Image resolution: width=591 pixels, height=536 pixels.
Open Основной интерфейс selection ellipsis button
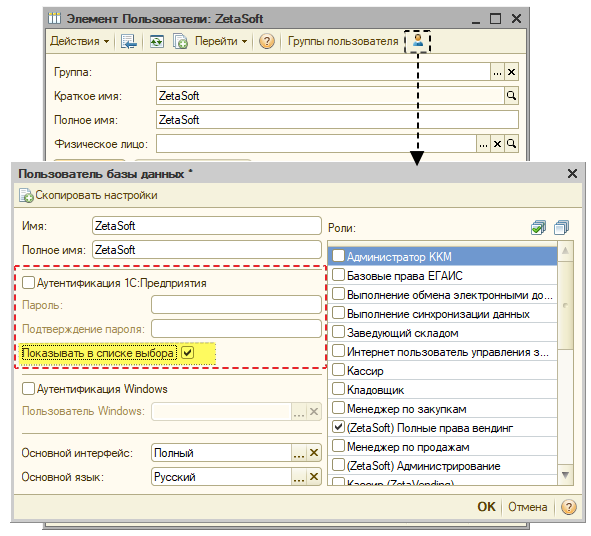coord(299,453)
